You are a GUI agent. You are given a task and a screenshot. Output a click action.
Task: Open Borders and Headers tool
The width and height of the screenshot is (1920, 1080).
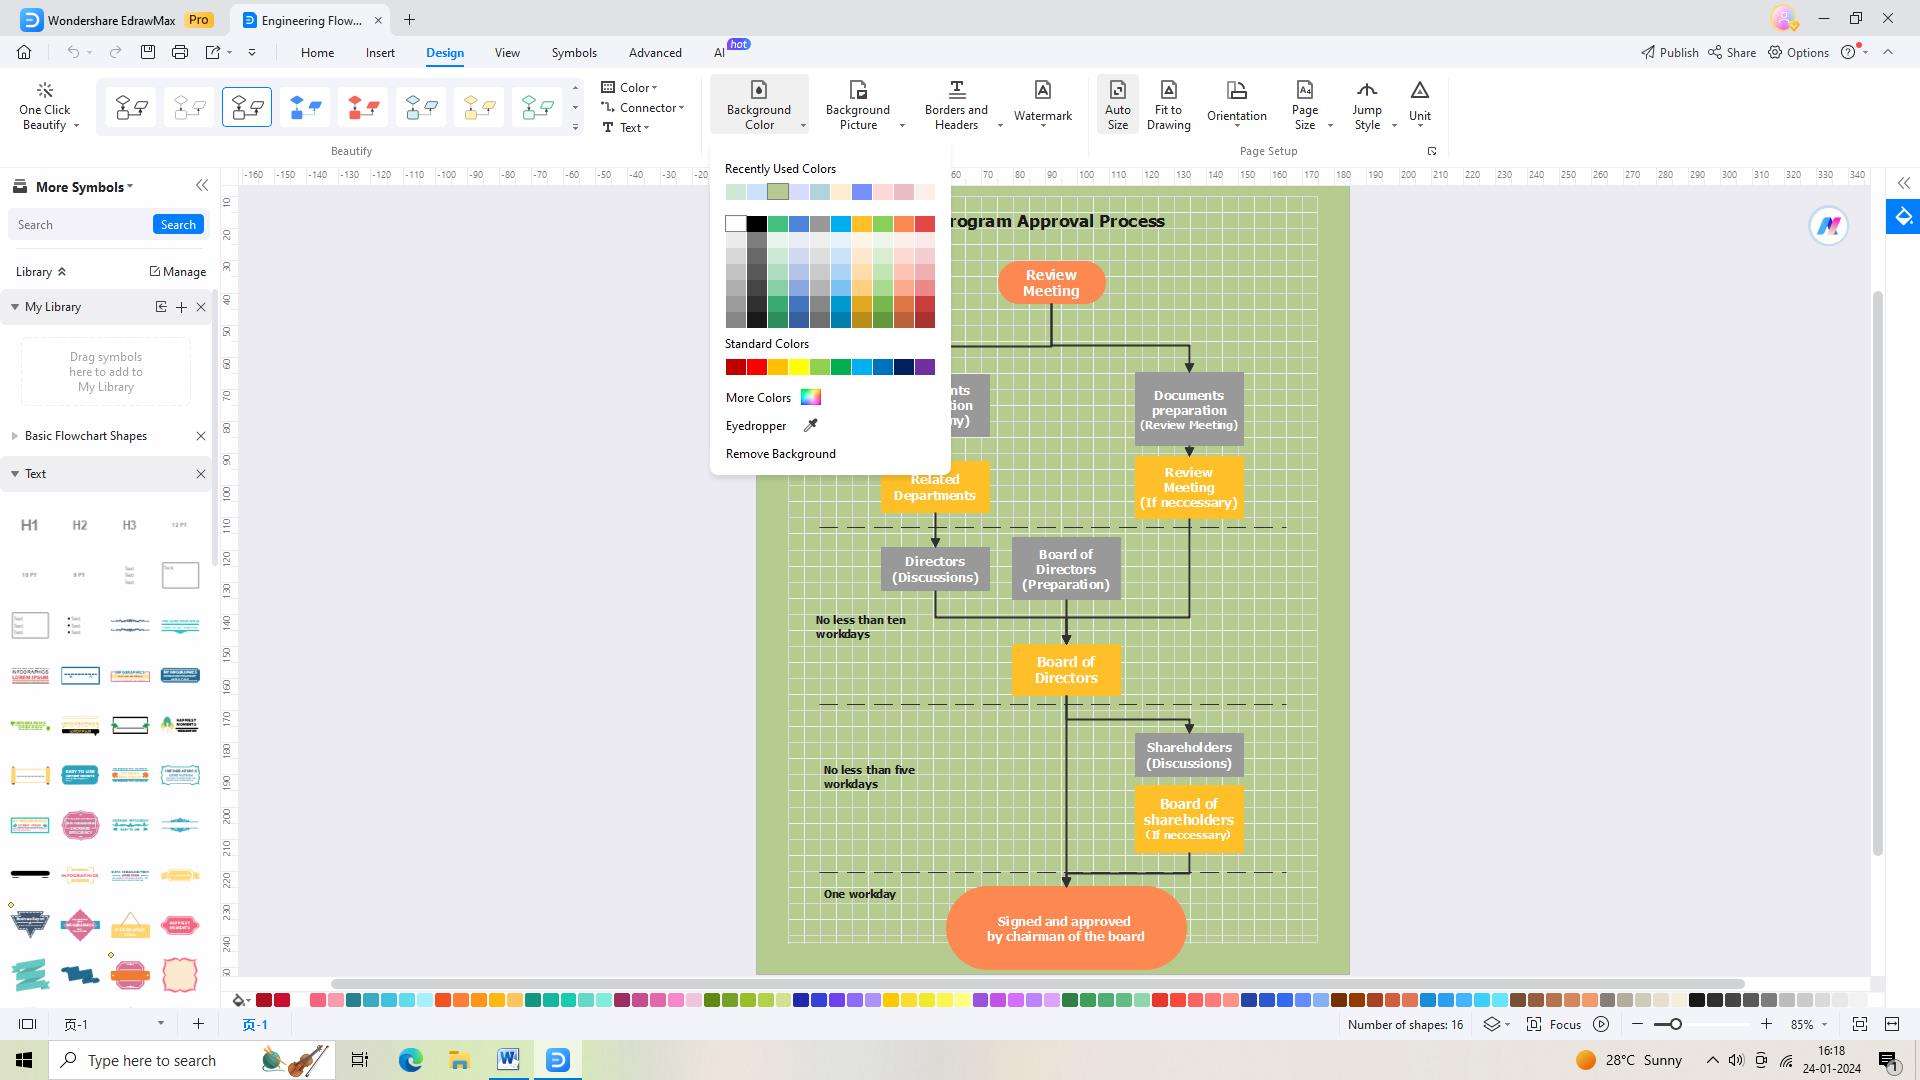click(956, 105)
